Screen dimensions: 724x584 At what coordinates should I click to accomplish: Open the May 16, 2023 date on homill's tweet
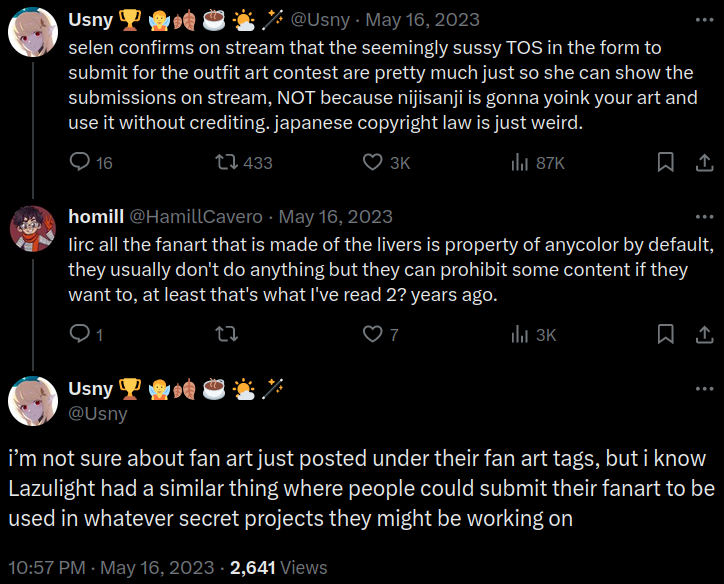coord(335,217)
